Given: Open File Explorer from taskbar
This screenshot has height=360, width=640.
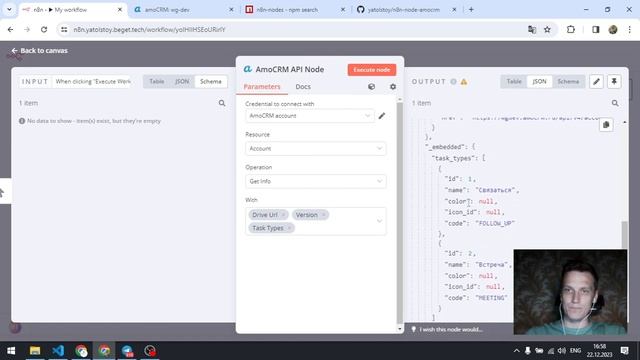Looking at the screenshot, I should coord(35,351).
